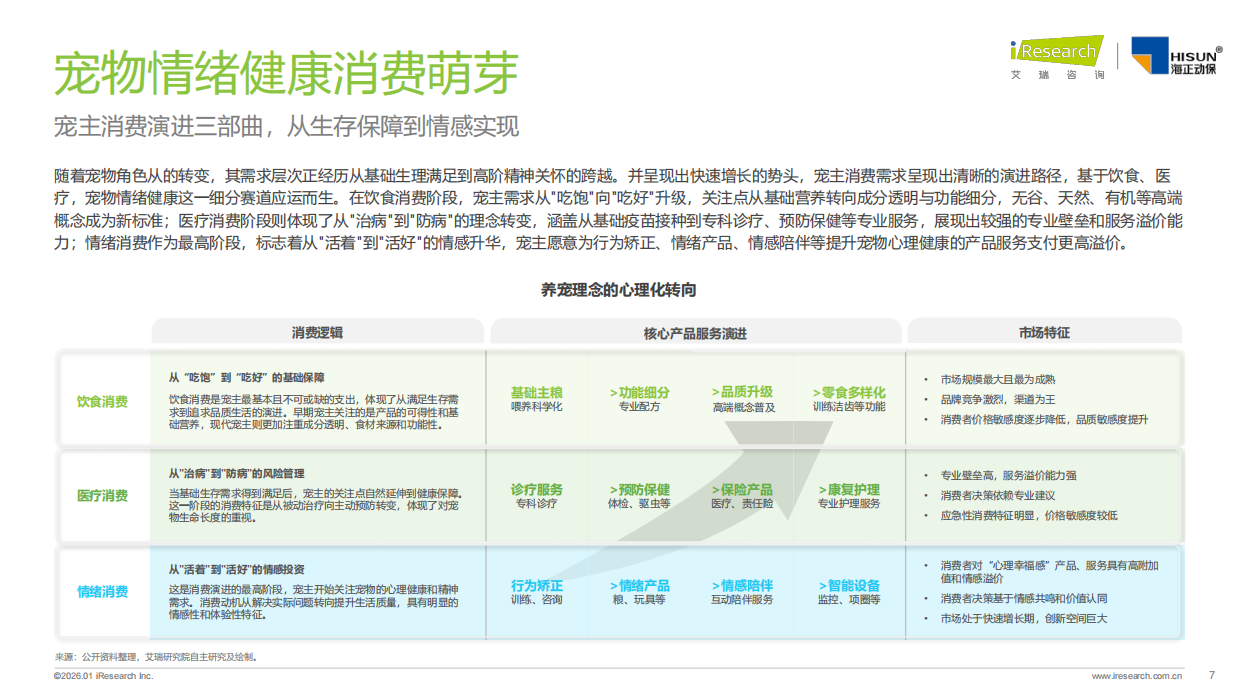The height and width of the screenshot is (697, 1240).
Task: Click the 诊疗服务 item
Action: tap(537, 489)
